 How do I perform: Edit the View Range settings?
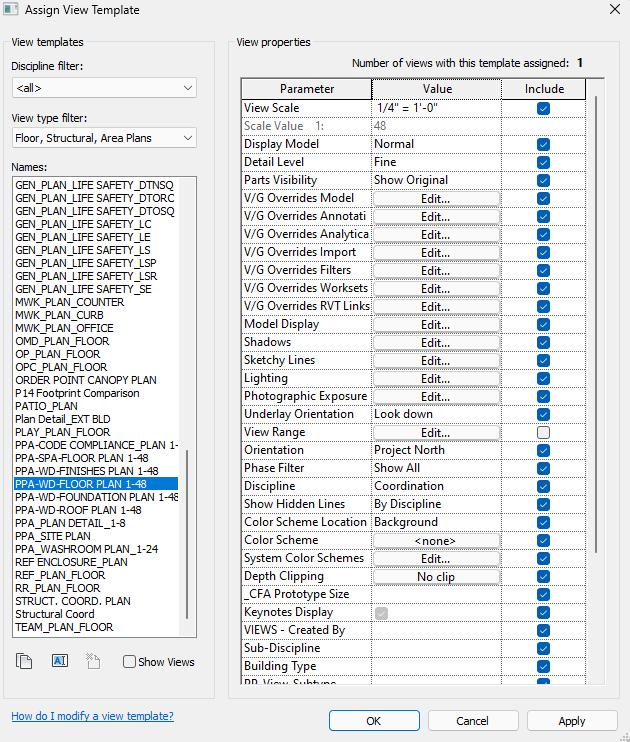click(x=436, y=433)
